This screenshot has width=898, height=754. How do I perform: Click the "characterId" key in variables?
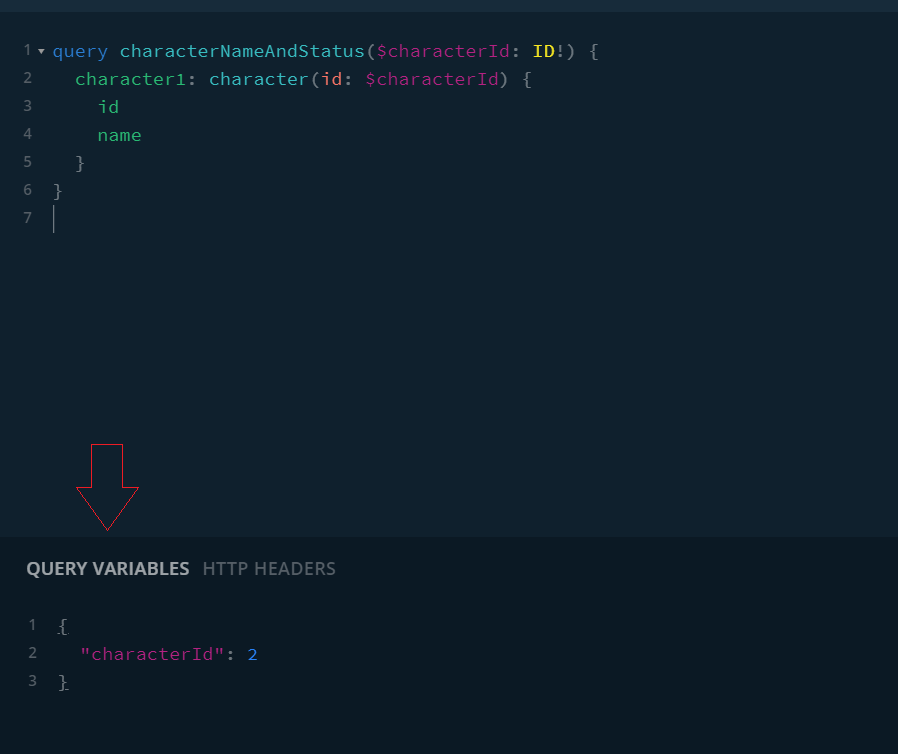(152, 654)
